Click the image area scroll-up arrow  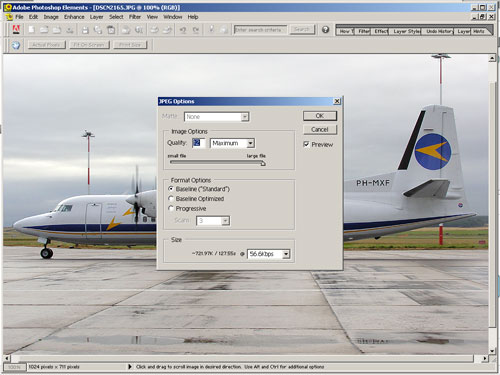click(492, 58)
